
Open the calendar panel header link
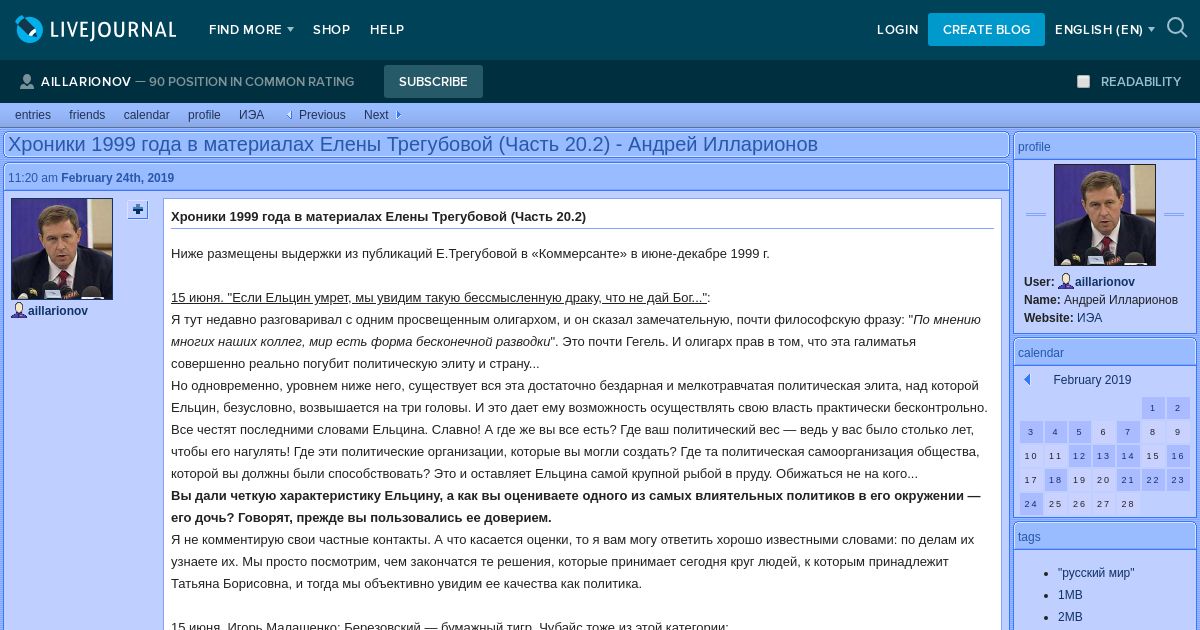click(1041, 353)
